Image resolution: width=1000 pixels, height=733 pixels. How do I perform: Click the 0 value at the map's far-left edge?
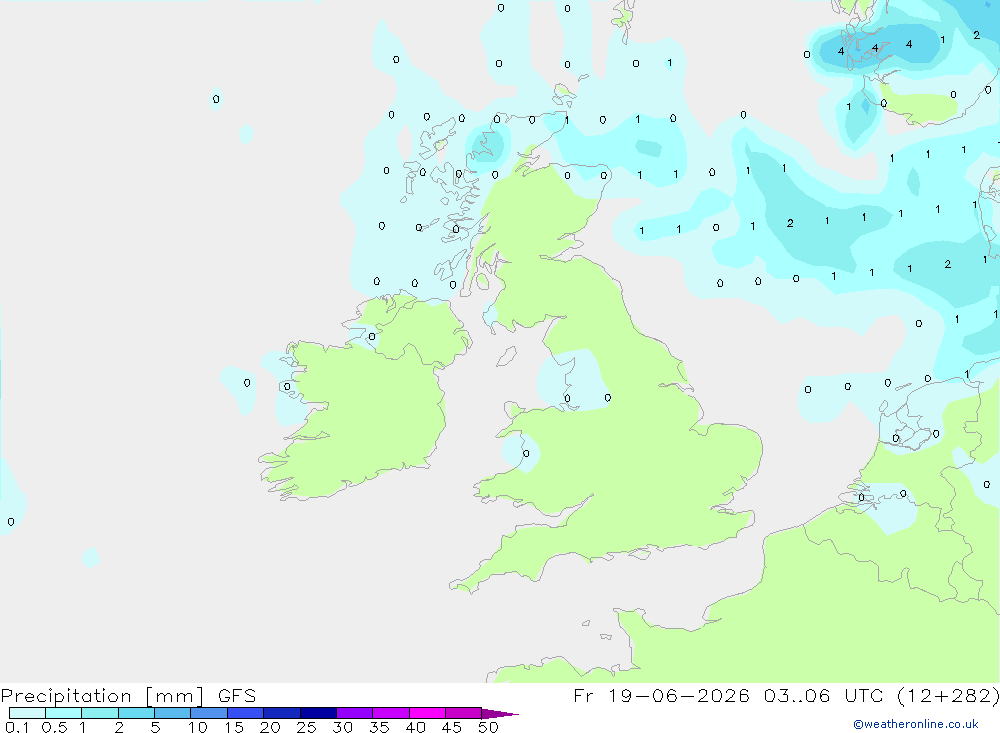tap(11, 522)
